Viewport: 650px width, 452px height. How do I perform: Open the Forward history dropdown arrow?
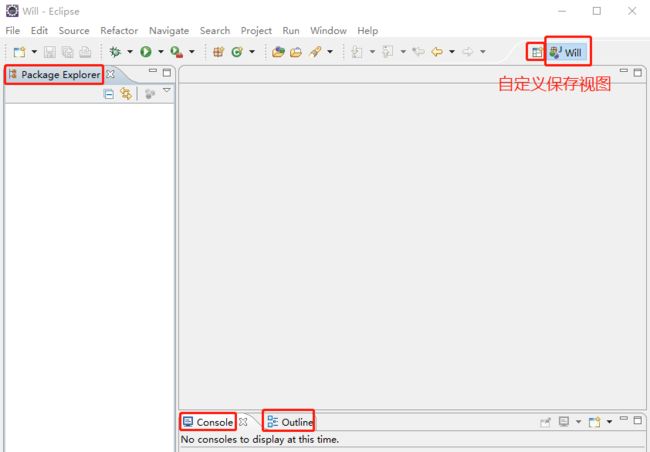coord(483,52)
